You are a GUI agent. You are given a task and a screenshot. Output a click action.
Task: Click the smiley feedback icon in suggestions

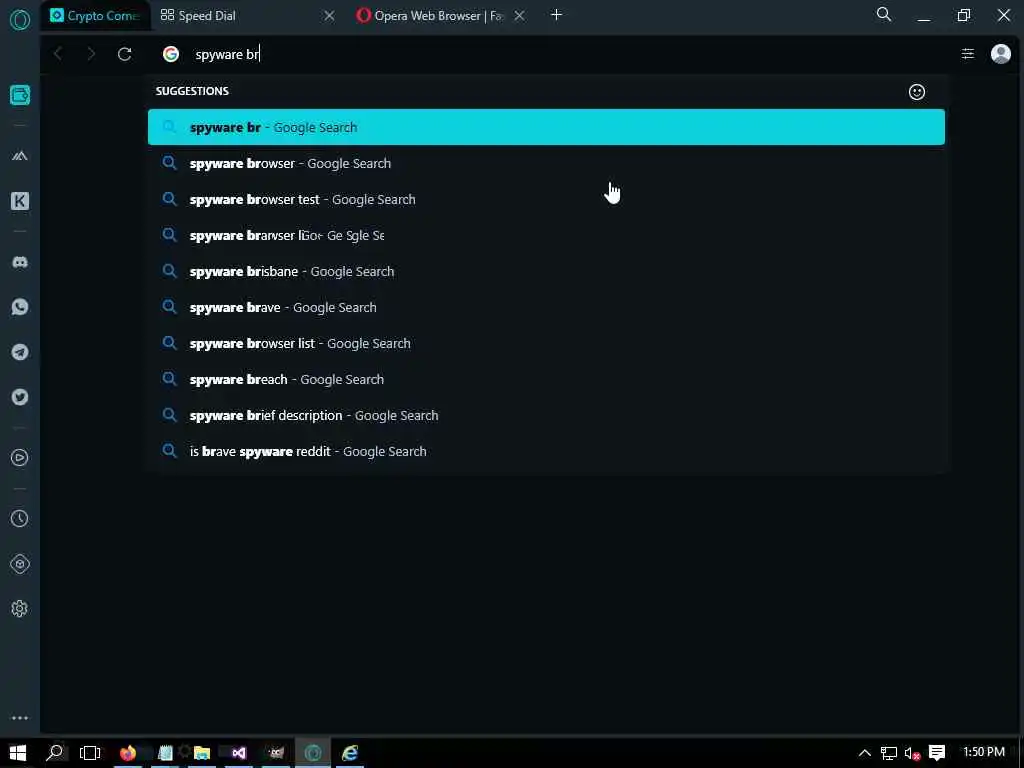click(917, 92)
